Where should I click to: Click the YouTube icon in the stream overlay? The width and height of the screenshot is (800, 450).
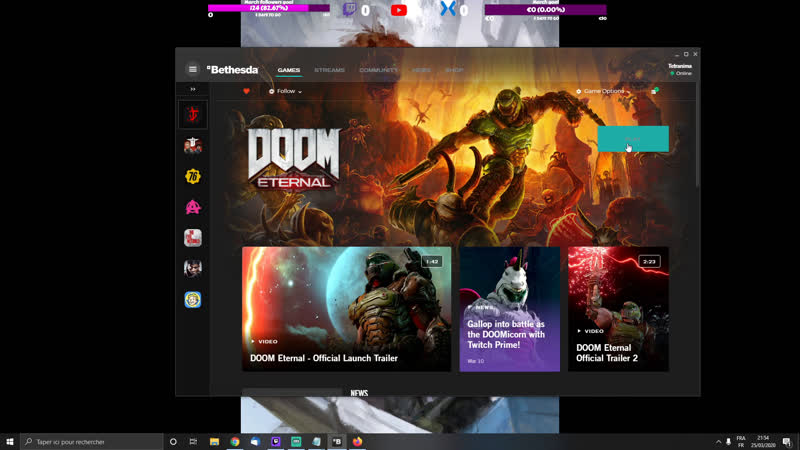399,10
